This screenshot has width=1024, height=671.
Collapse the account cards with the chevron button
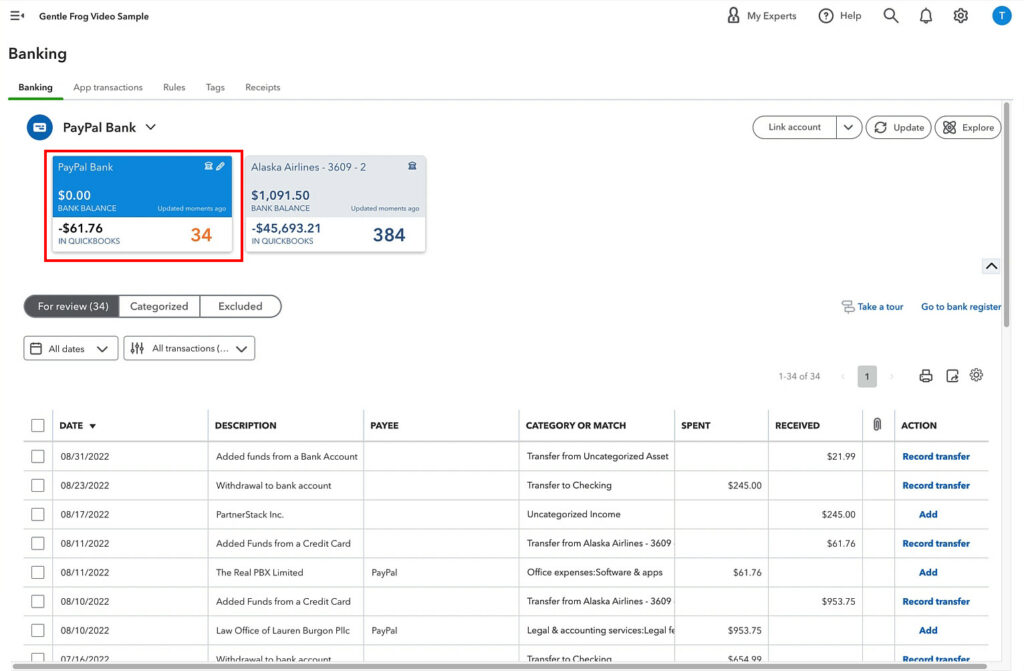click(991, 265)
